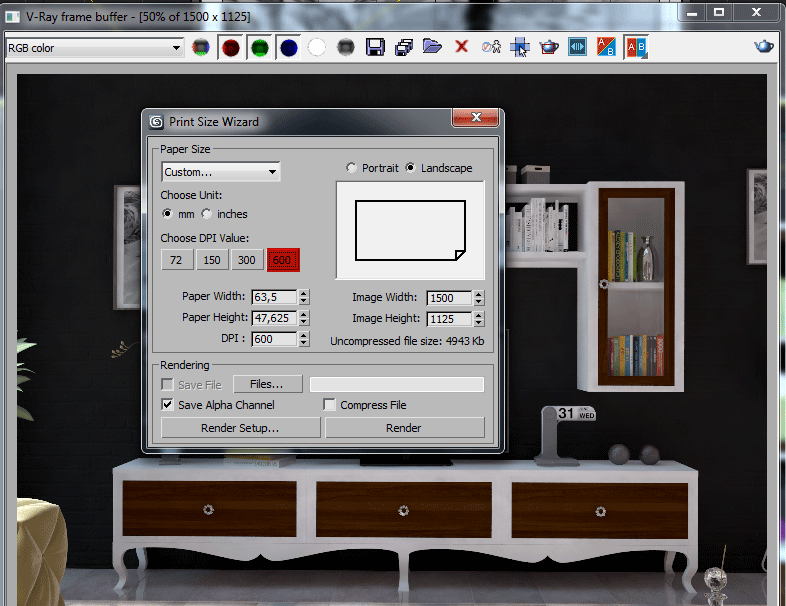Close the Print Size Wizard dialog
This screenshot has height=606, width=786.
click(475, 117)
